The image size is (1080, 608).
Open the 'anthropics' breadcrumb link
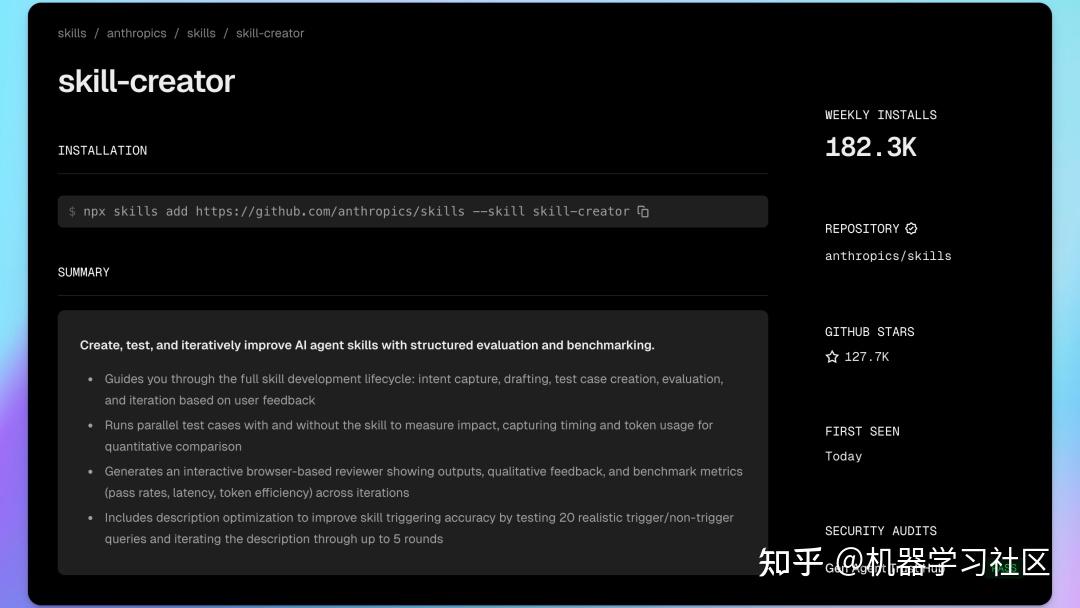point(136,33)
